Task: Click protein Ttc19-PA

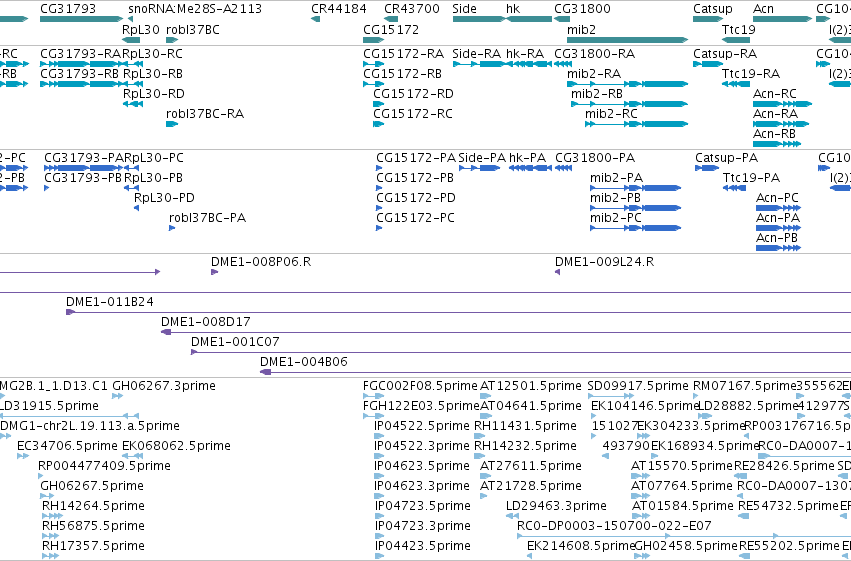Action: point(751,177)
